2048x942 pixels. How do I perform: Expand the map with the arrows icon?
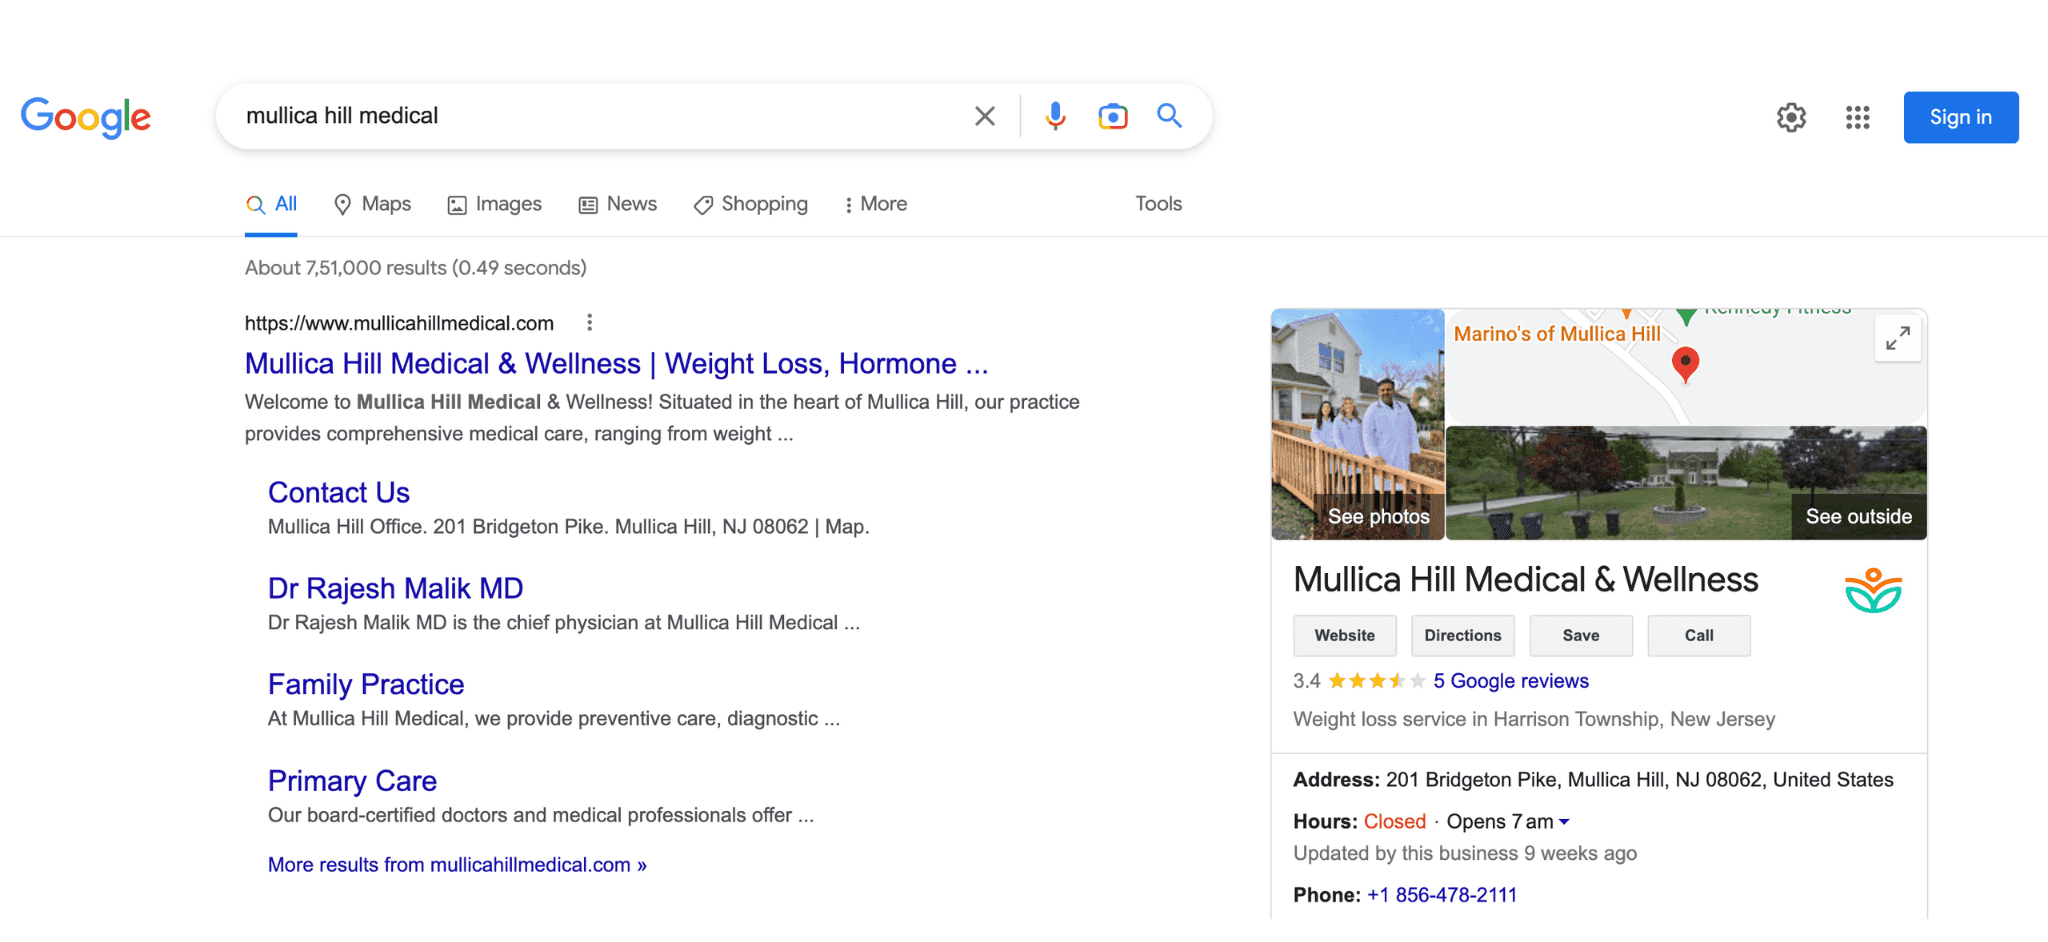click(x=1897, y=339)
